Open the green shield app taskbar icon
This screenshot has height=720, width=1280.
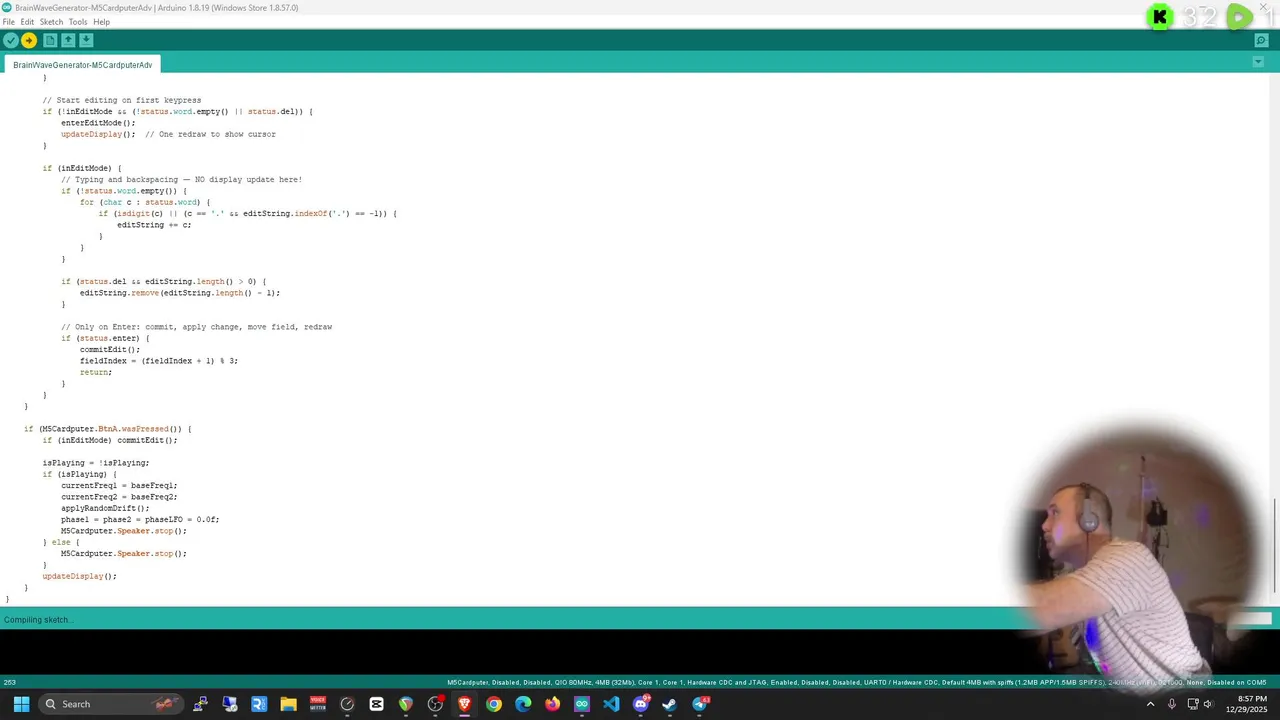(x=406, y=704)
